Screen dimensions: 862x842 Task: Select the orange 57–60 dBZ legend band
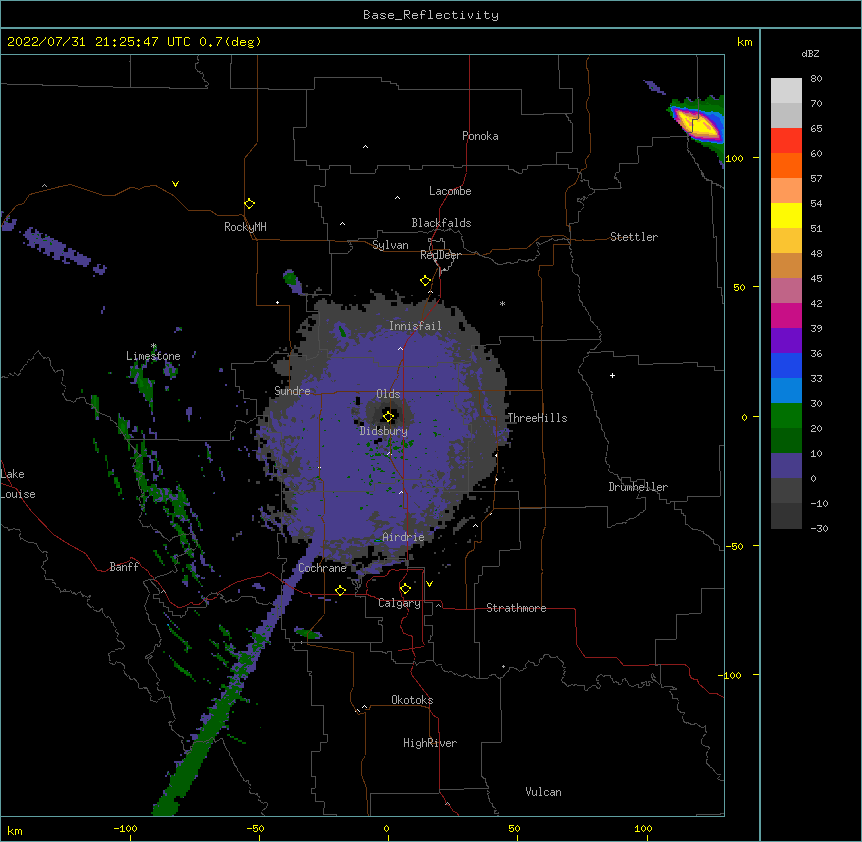[786, 165]
